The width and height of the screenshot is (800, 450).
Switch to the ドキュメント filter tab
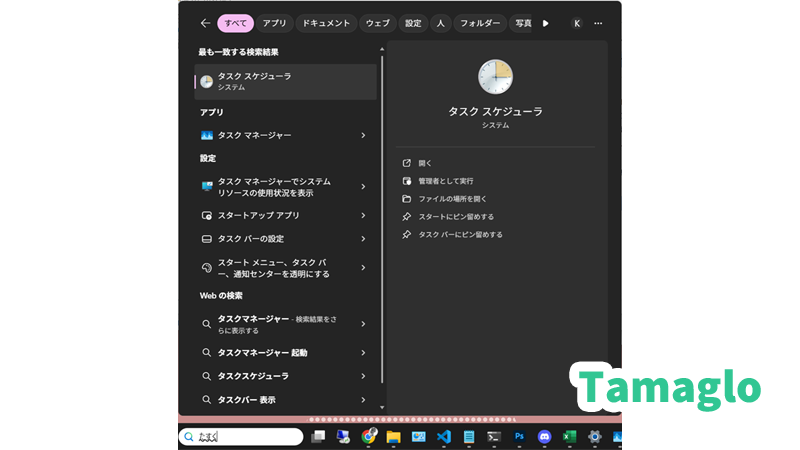tap(326, 23)
